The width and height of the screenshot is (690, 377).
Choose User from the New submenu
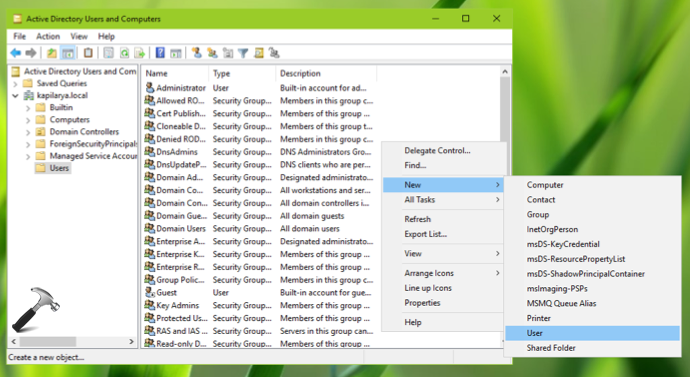[592, 333]
